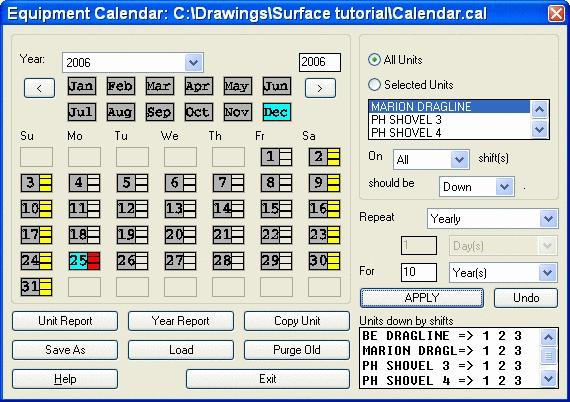This screenshot has width=570, height=402.
Task: Click the Purge Old button
Action: (x=297, y=350)
